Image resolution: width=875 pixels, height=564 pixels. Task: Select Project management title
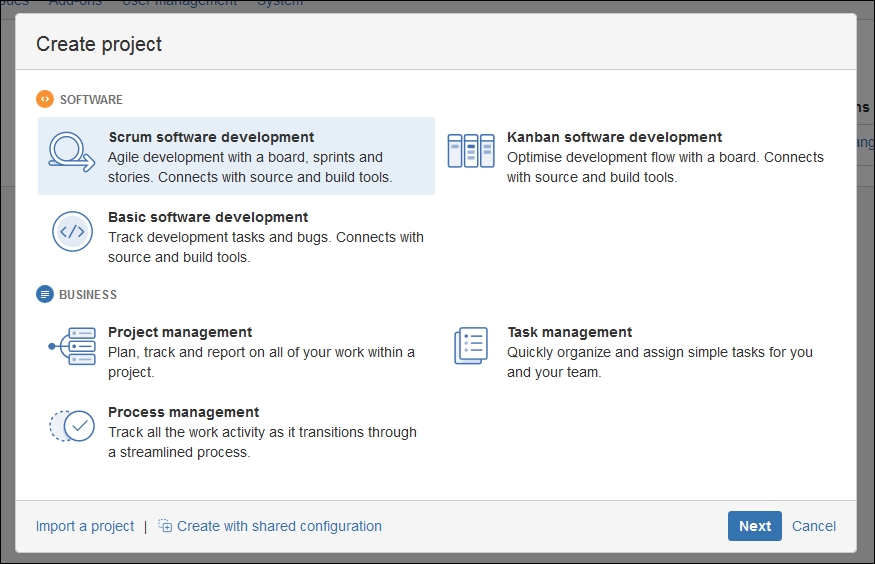click(x=180, y=332)
